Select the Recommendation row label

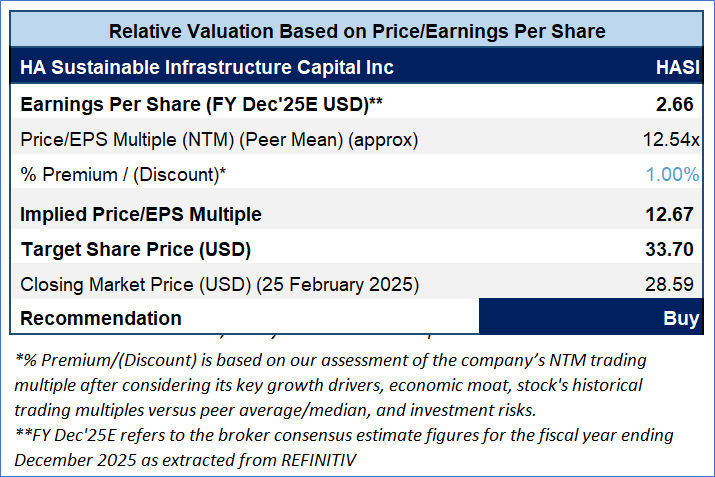point(101,318)
